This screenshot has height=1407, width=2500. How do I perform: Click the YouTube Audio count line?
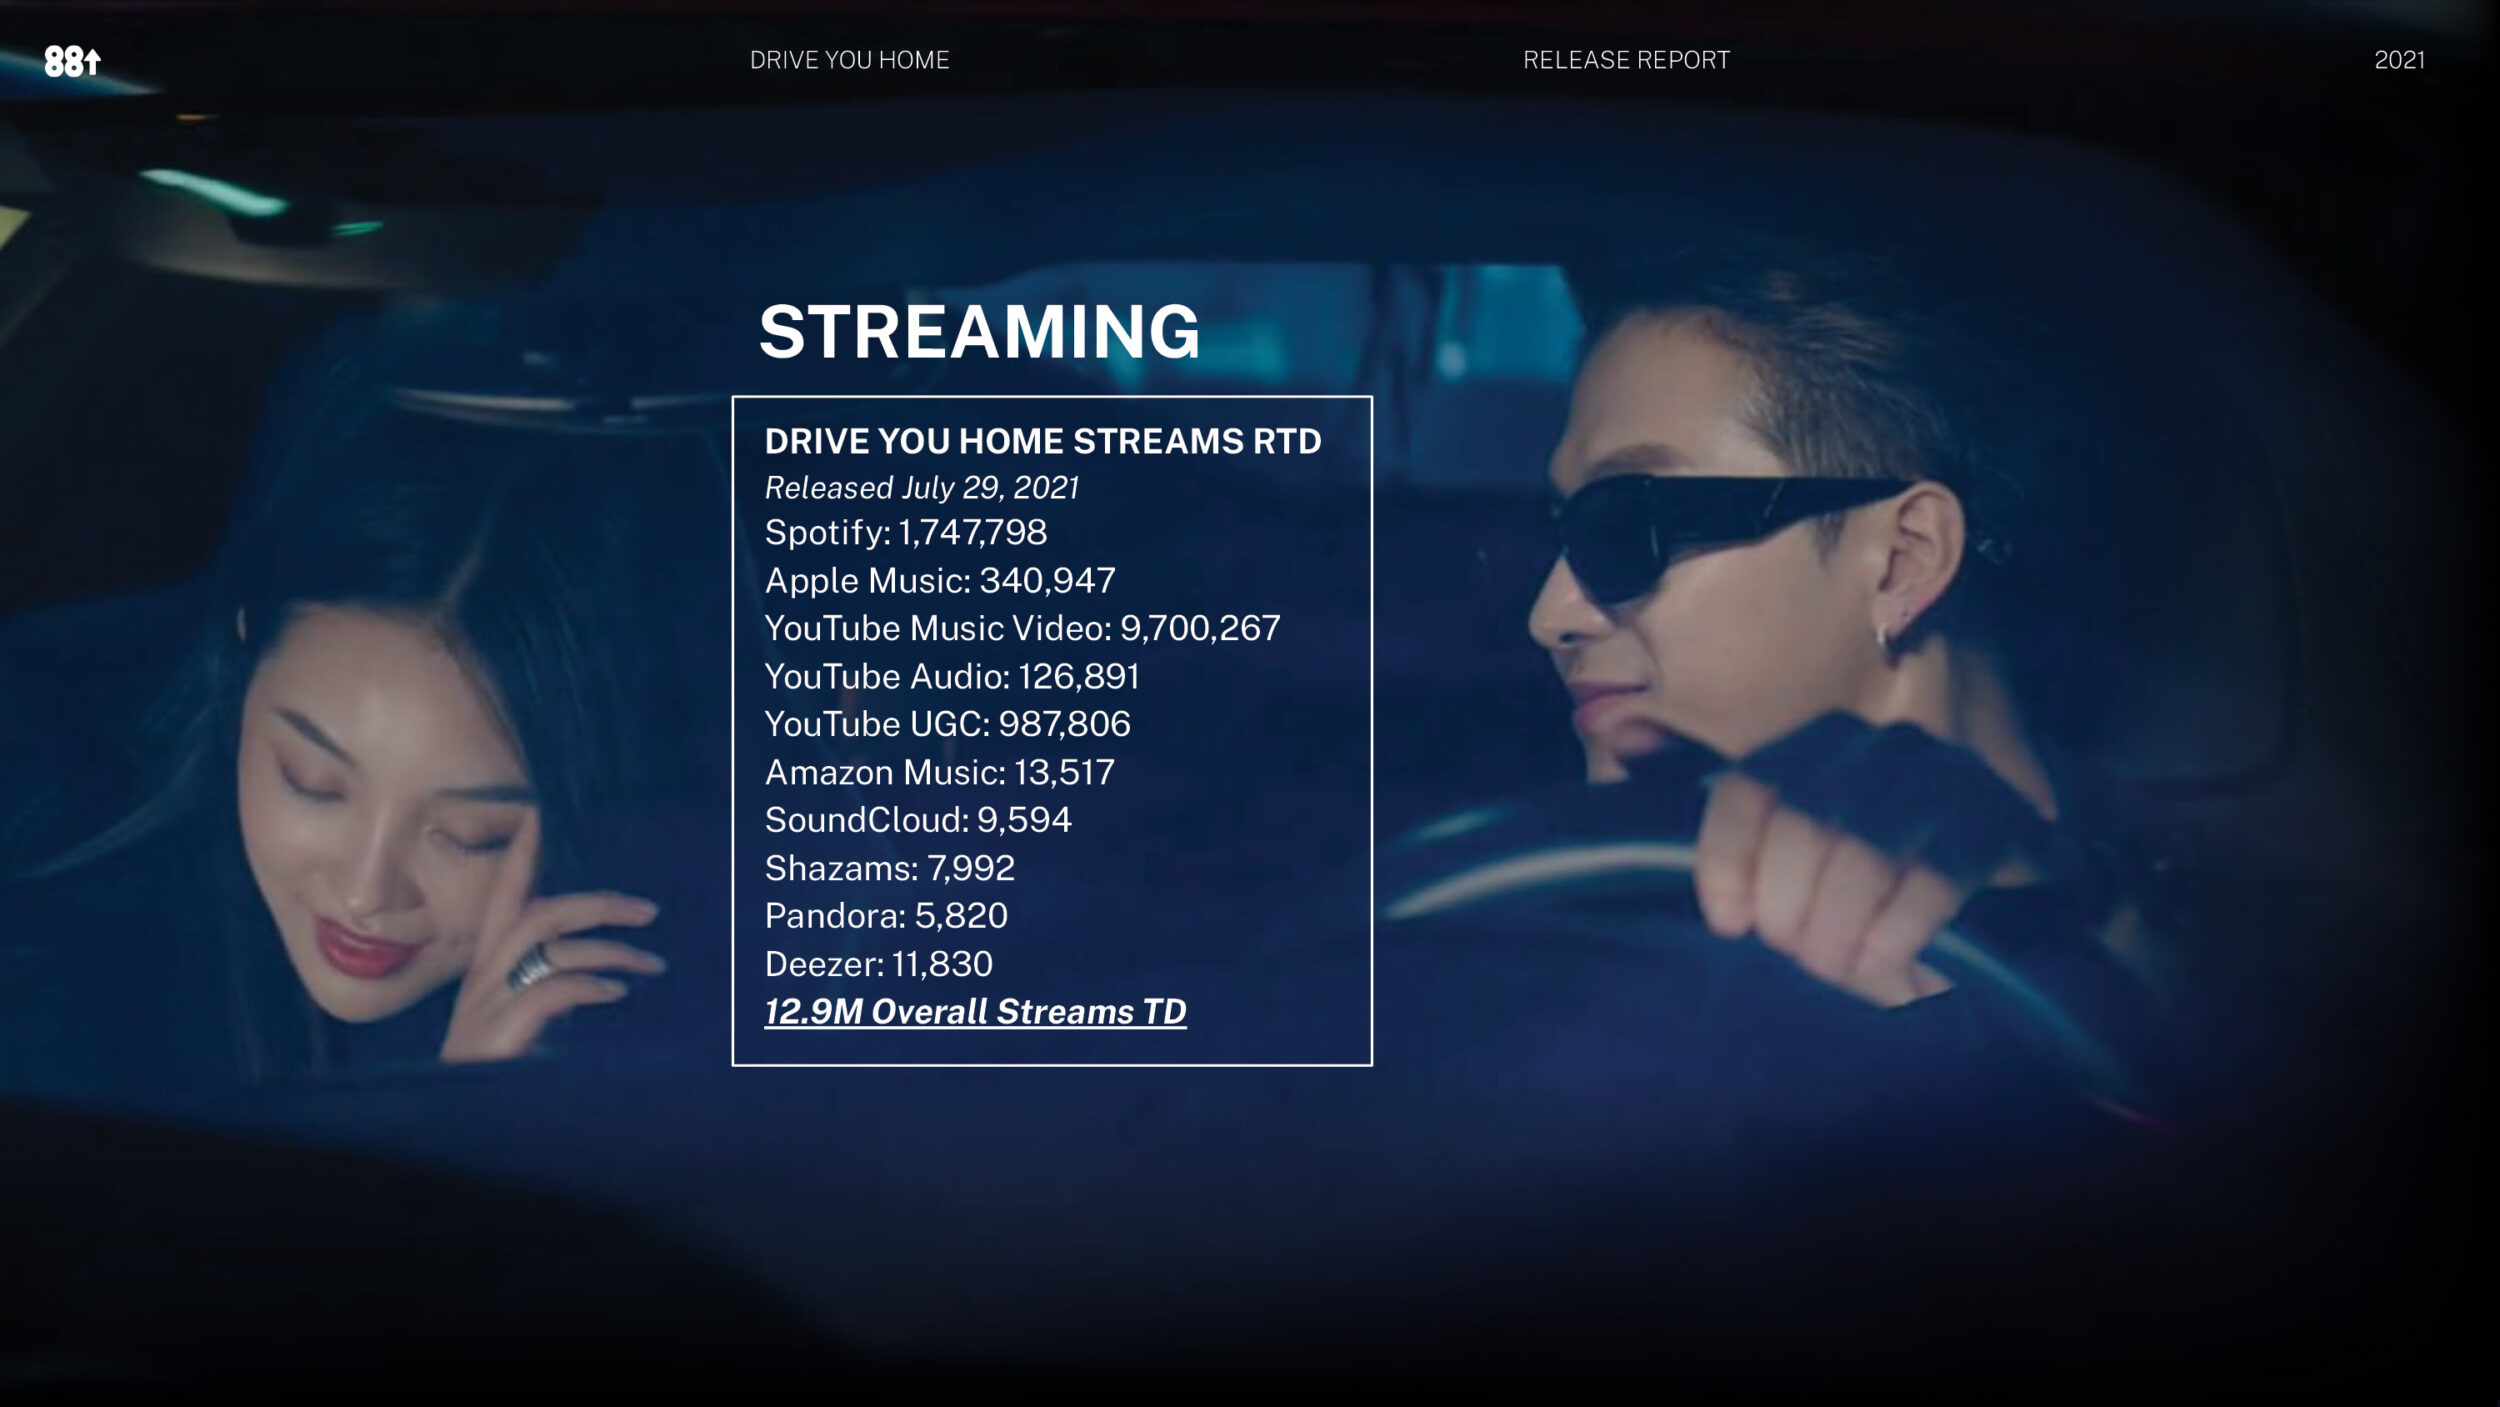coord(951,676)
